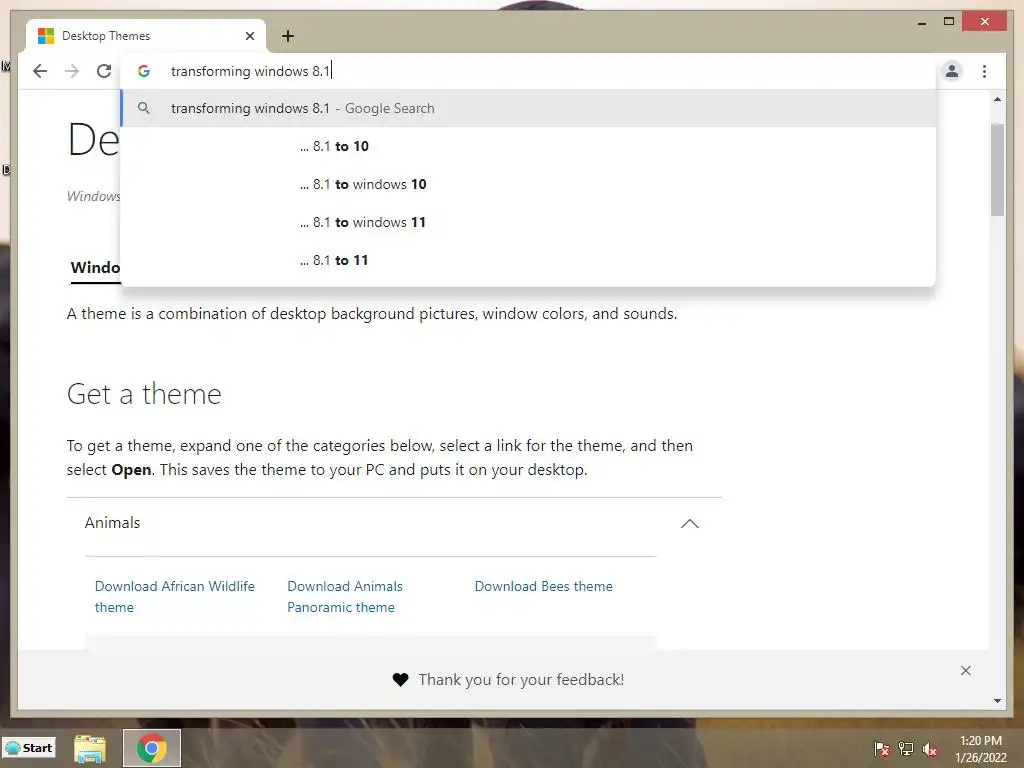
Task: Open the Chrome profile avatar icon
Action: (952, 71)
